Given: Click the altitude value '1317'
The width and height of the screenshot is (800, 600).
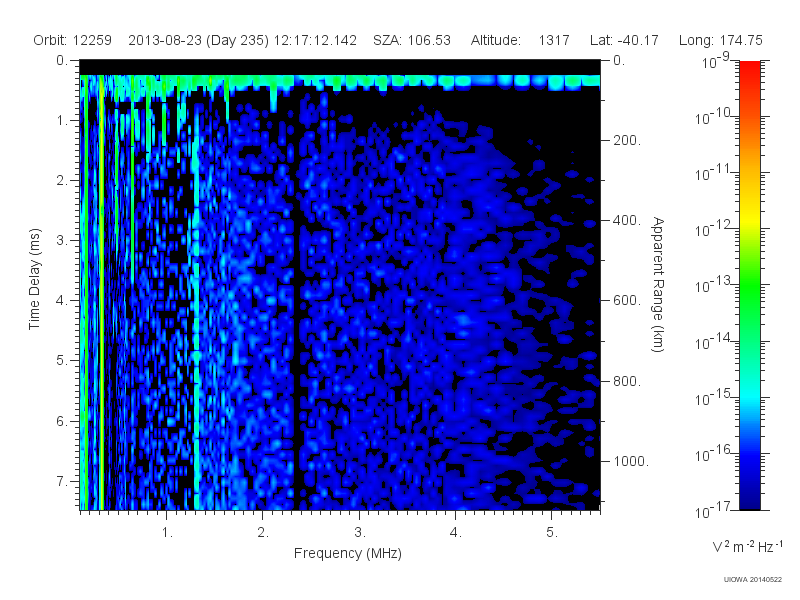Looking at the screenshot, I should [554, 40].
